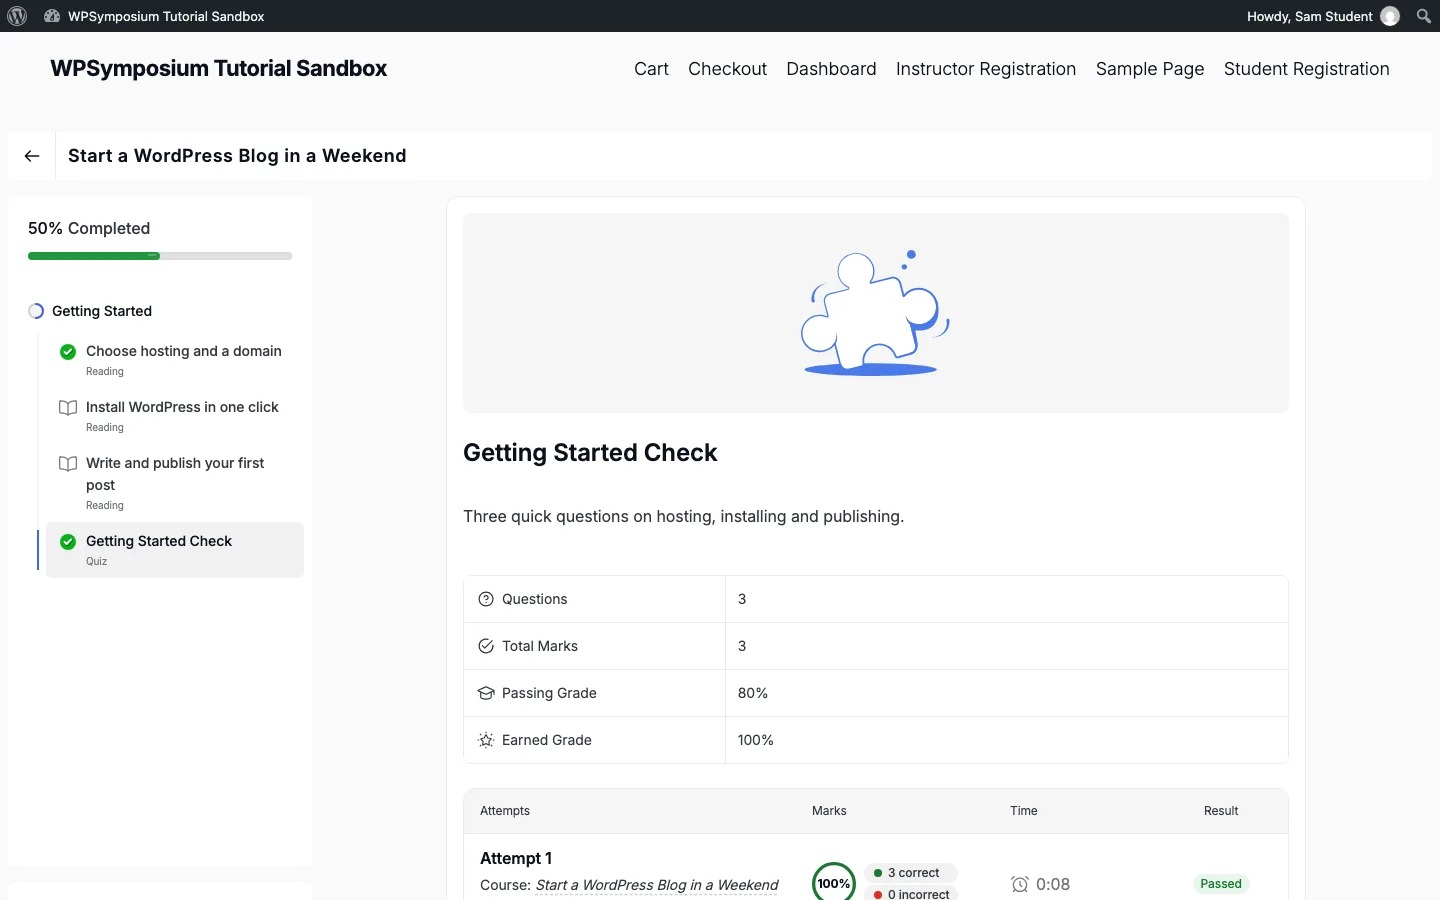Click the 3 correct badge
The height and width of the screenshot is (900, 1440).
pyautogui.click(x=910, y=873)
